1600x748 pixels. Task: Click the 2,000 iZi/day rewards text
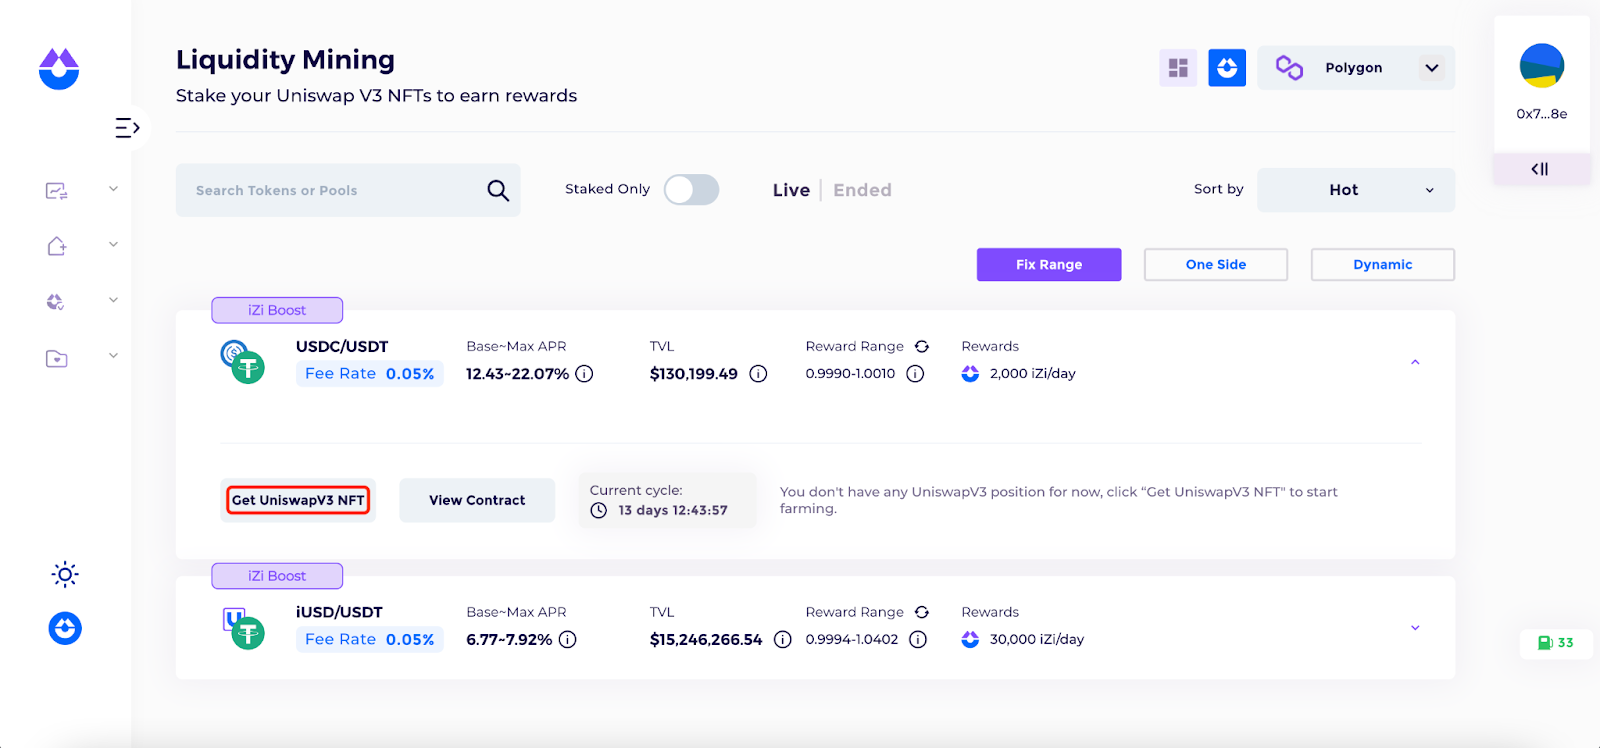[x=1033, y=374]
